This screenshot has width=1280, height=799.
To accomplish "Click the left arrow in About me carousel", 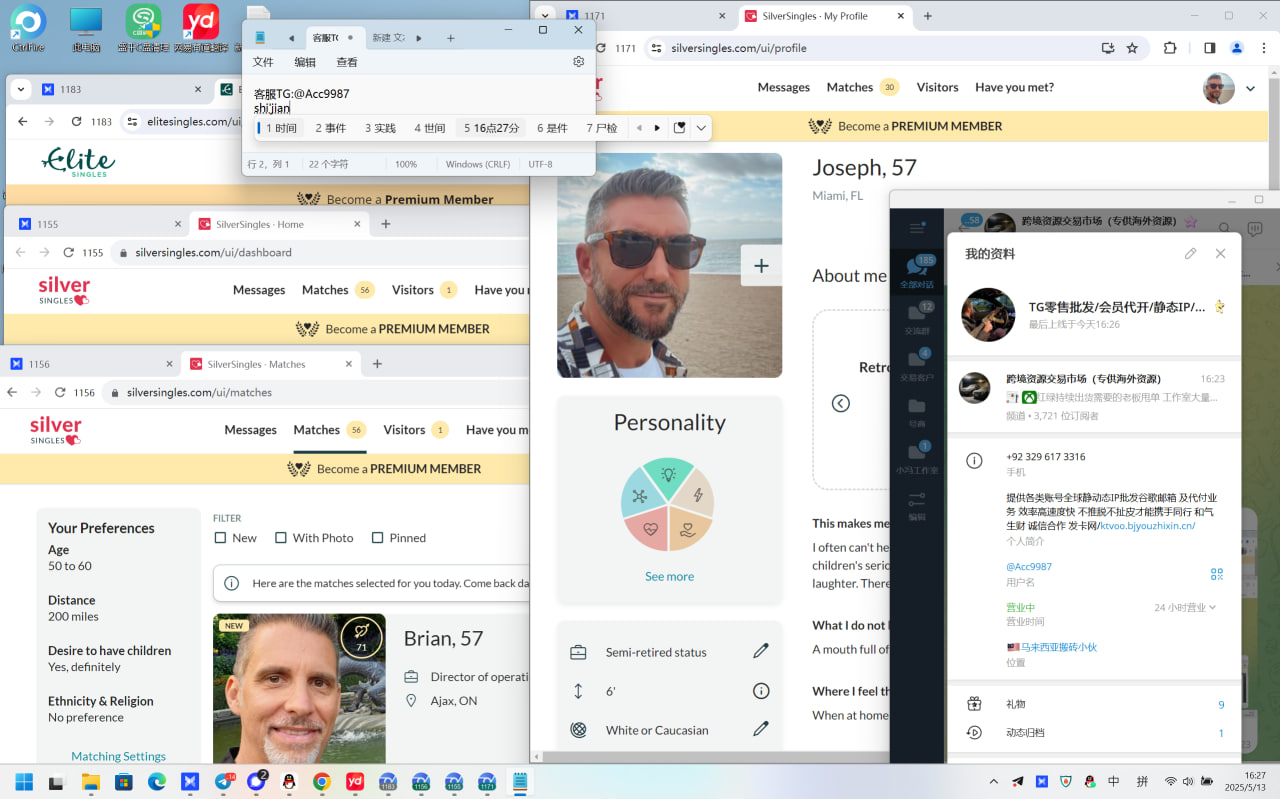I will (841, 403).
